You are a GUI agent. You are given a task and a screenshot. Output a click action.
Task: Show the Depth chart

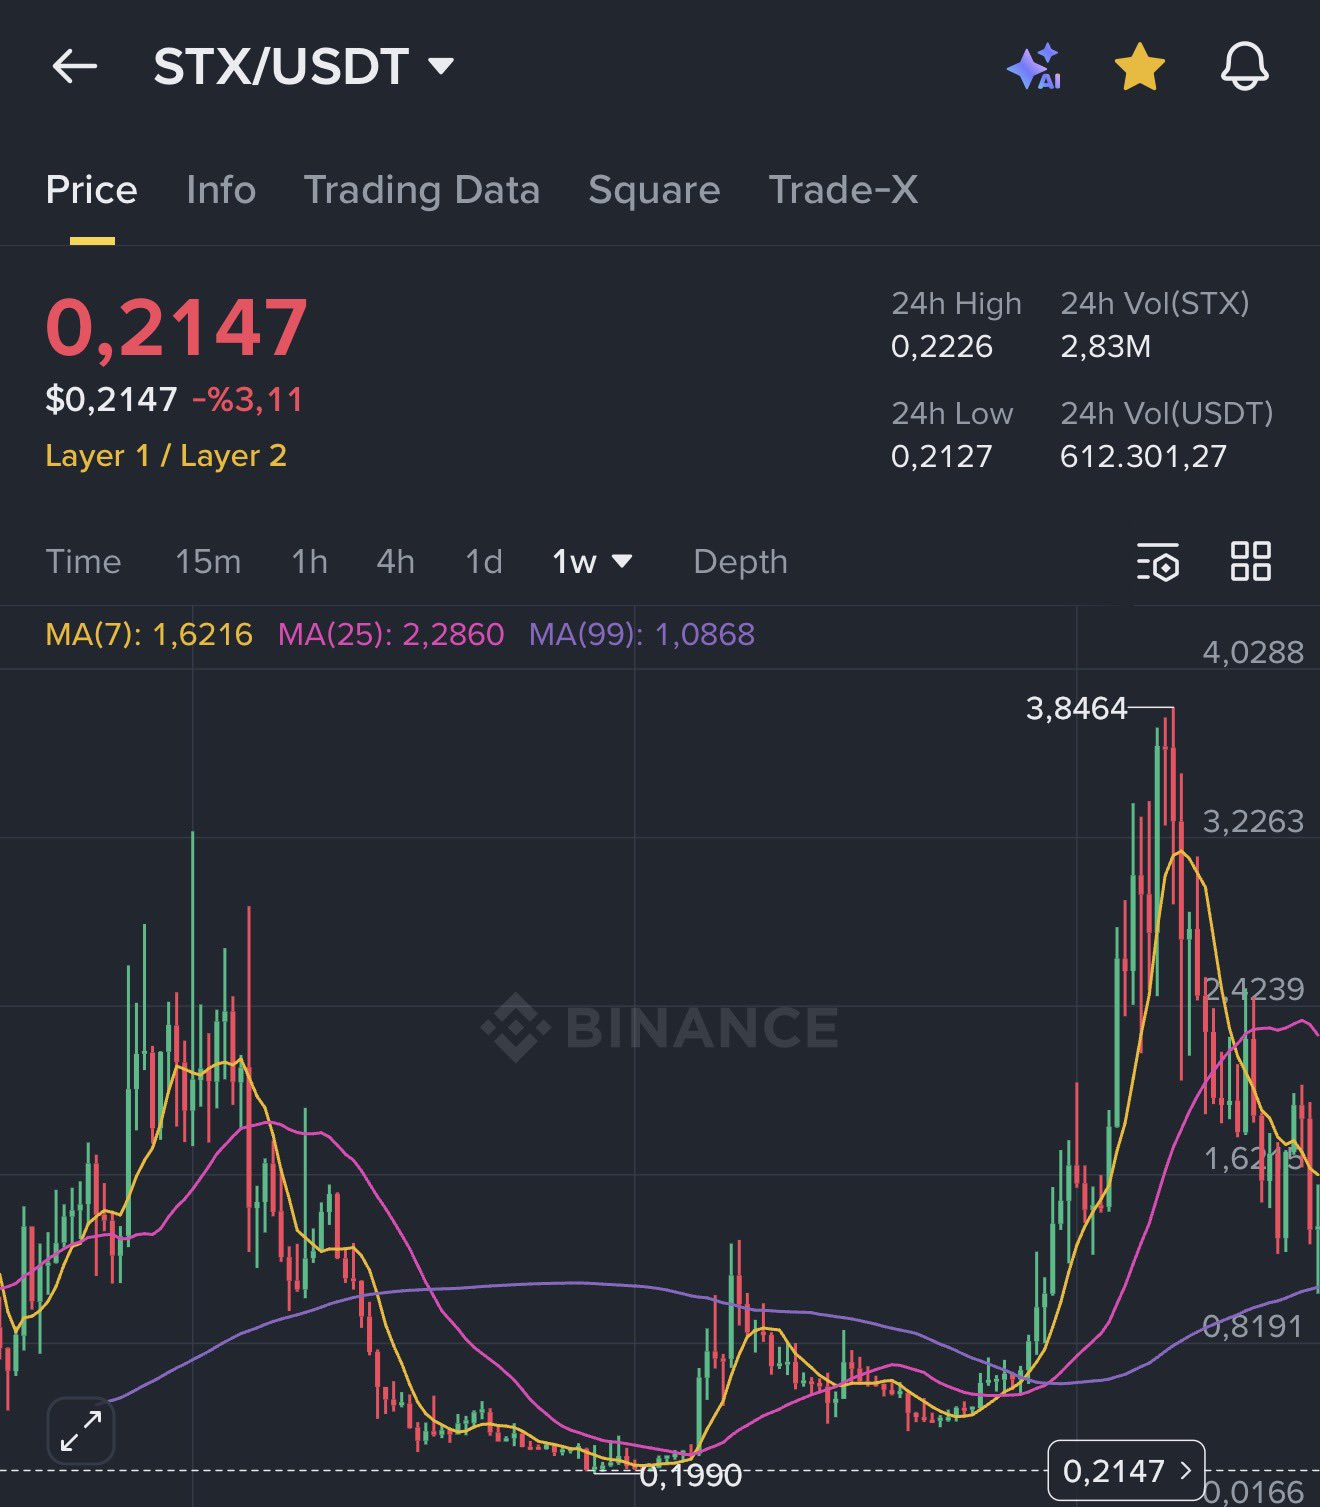coord(740,562)
